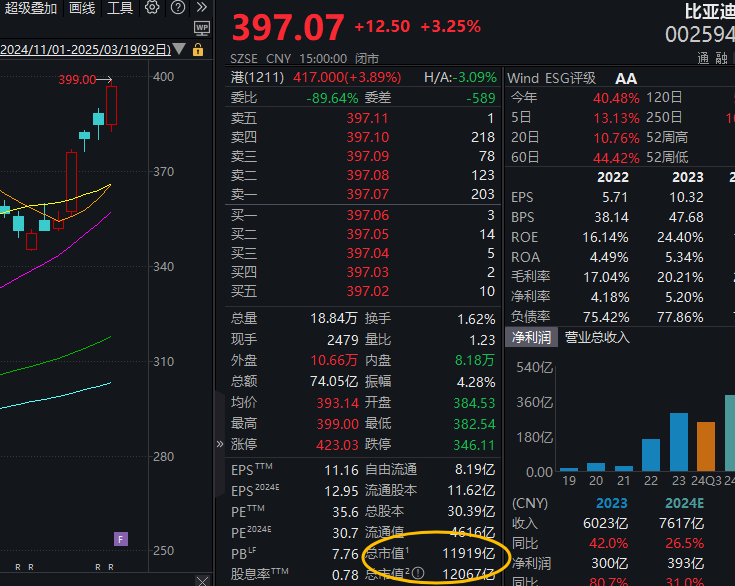Select the 买五 price 397.02
735x586 pixels.
point(368,291)
